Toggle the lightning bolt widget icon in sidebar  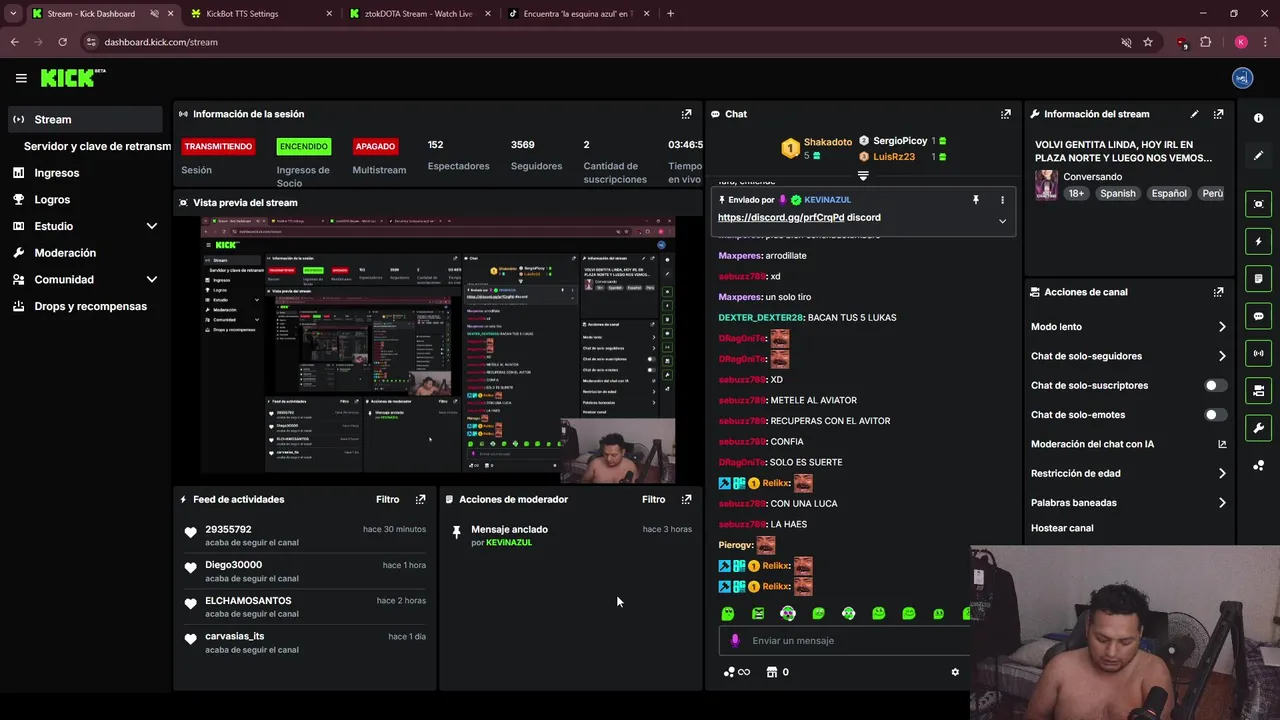click(x=1258, y=241)
